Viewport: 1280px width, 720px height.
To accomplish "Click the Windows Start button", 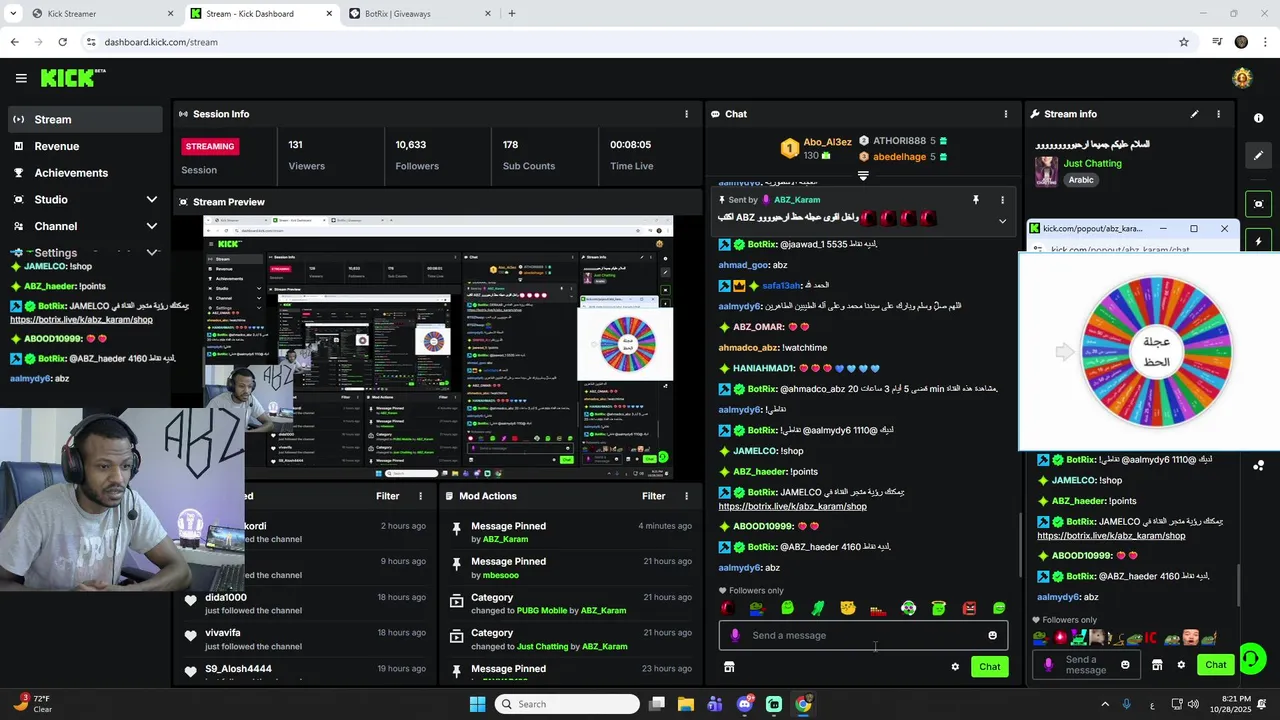I will point(477,704).
